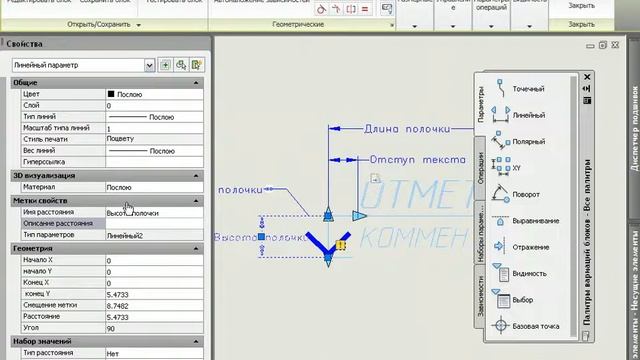640x360 pixels.
Task: Click the Слой value 0
Action: [x=154, y=106]
